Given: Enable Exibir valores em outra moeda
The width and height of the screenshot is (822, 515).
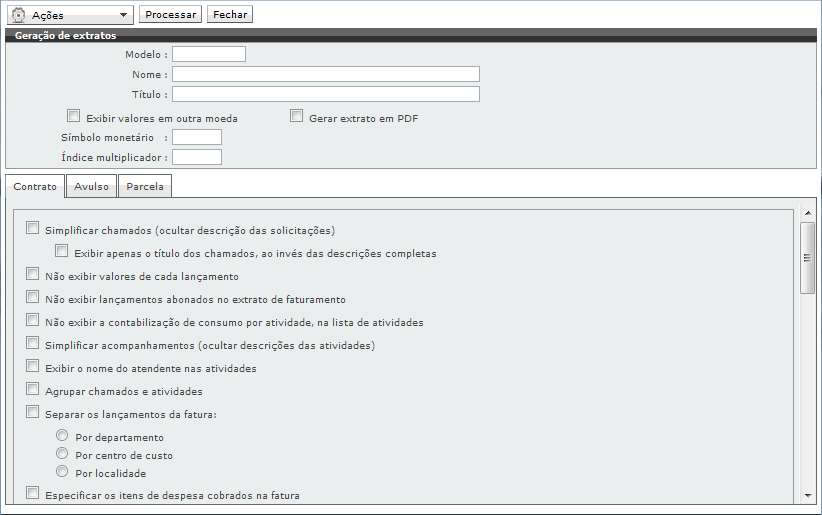Looking at the screenshot, I should (73, 116).
